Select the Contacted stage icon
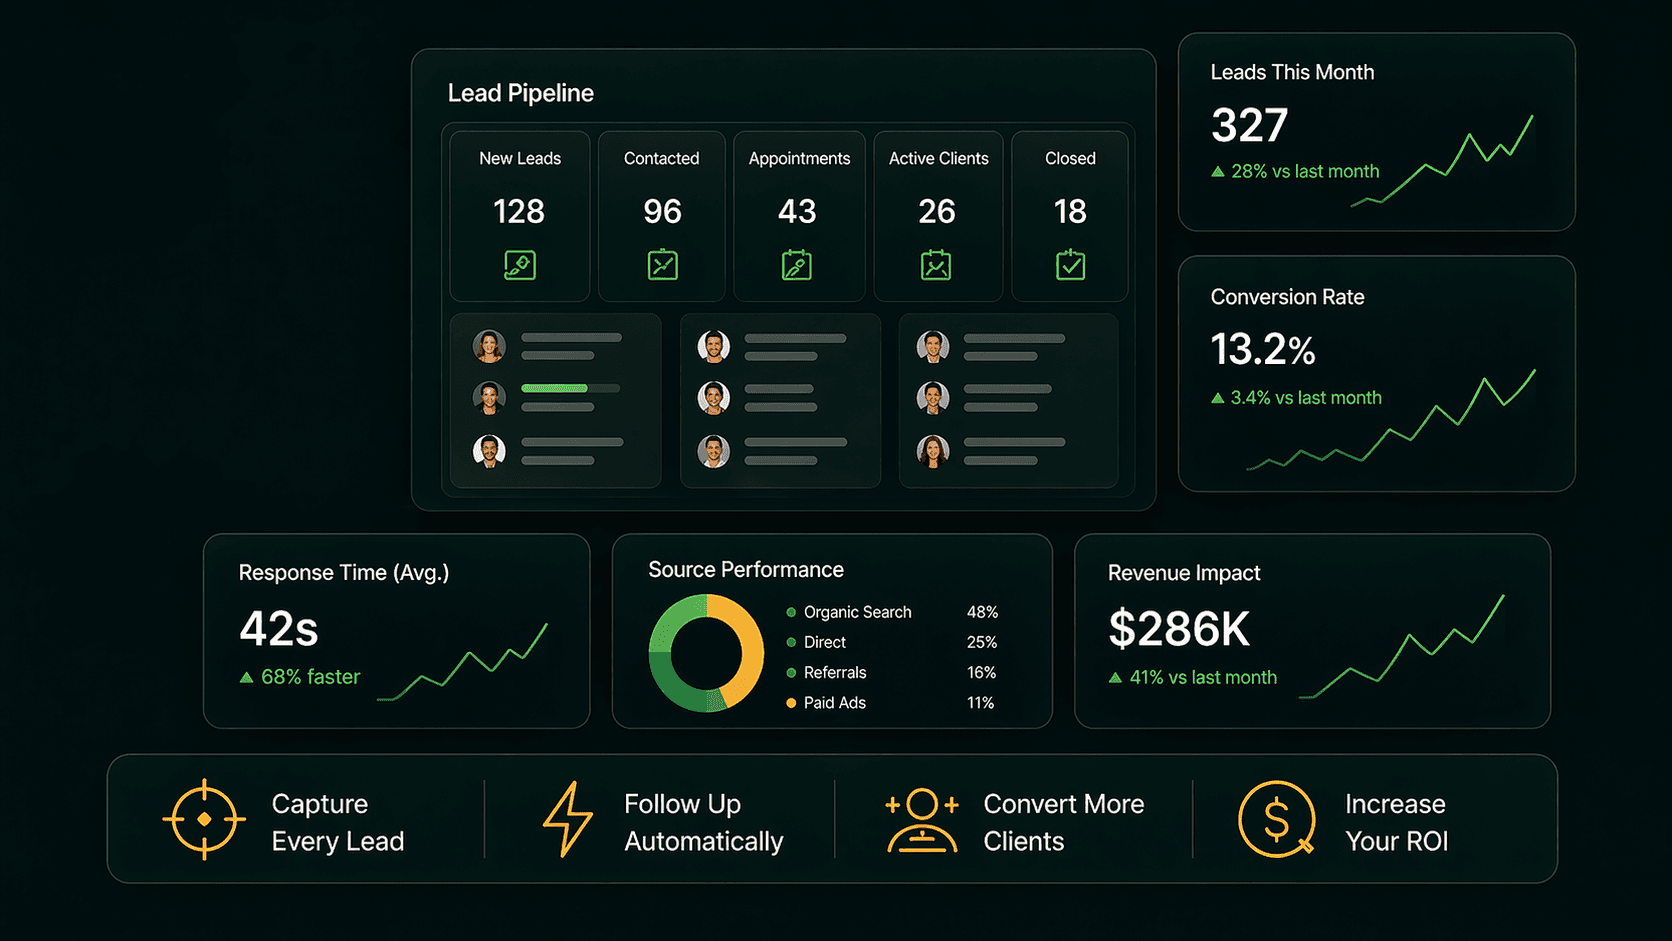 point(661,264)
